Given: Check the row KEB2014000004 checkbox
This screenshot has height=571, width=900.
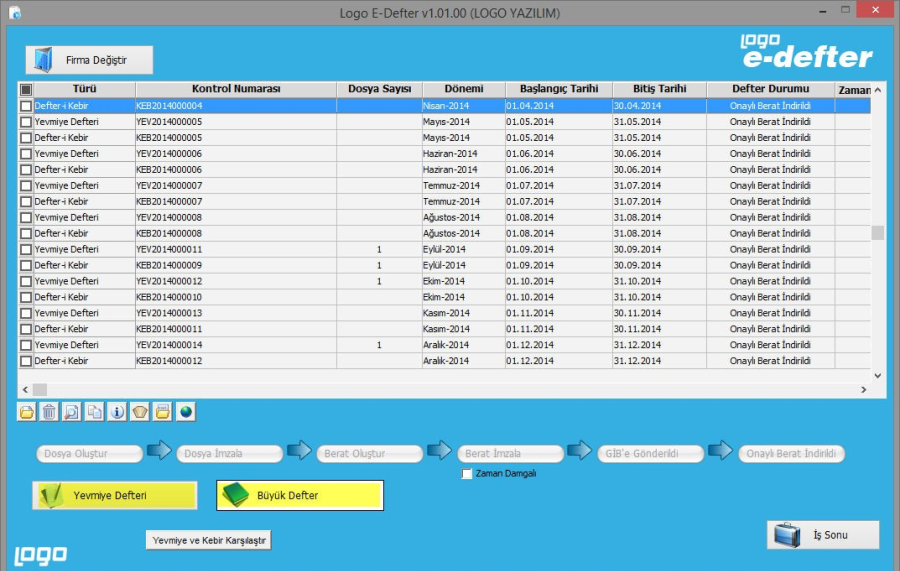Looking at the screenshot, I should (x=26, y=106).
